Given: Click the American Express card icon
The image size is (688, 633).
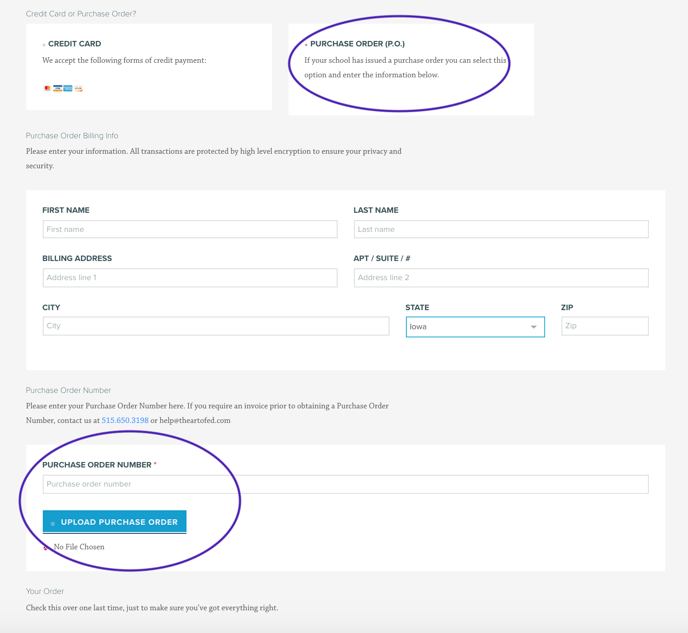Looking at the screenshot, I should pos(68,88).
